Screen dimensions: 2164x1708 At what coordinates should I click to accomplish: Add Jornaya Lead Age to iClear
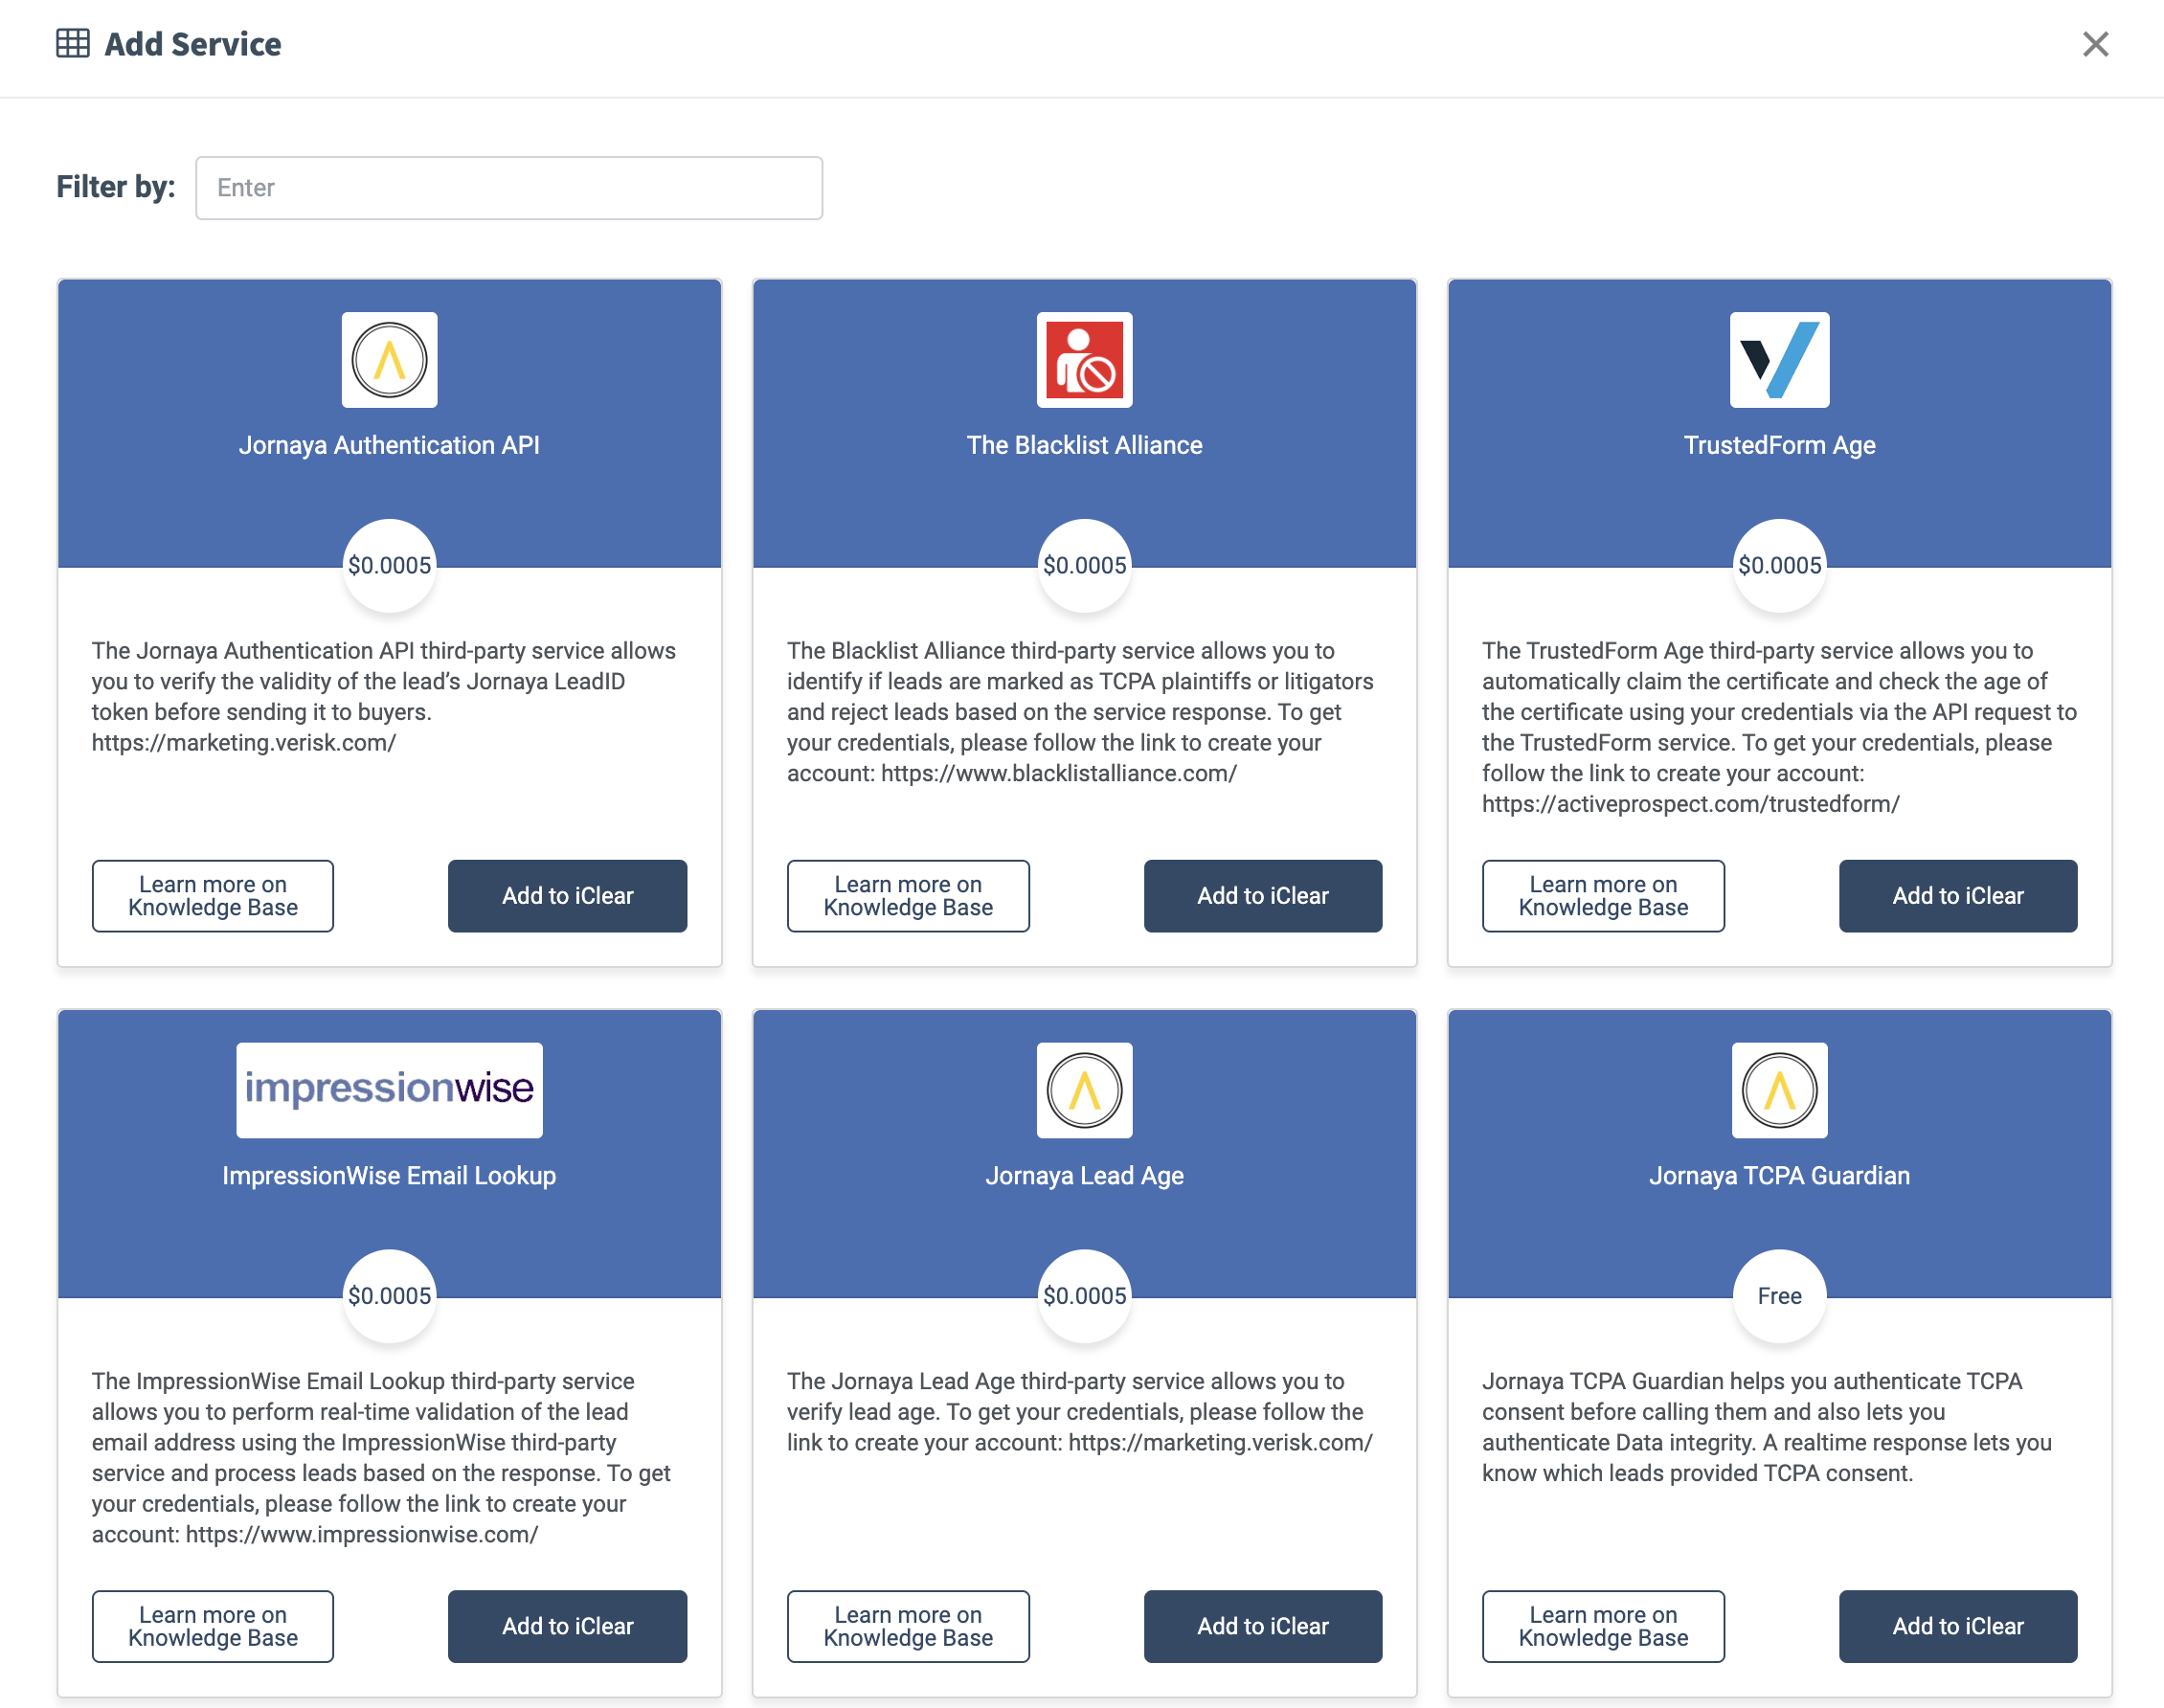click(x=1262, y=1626)
